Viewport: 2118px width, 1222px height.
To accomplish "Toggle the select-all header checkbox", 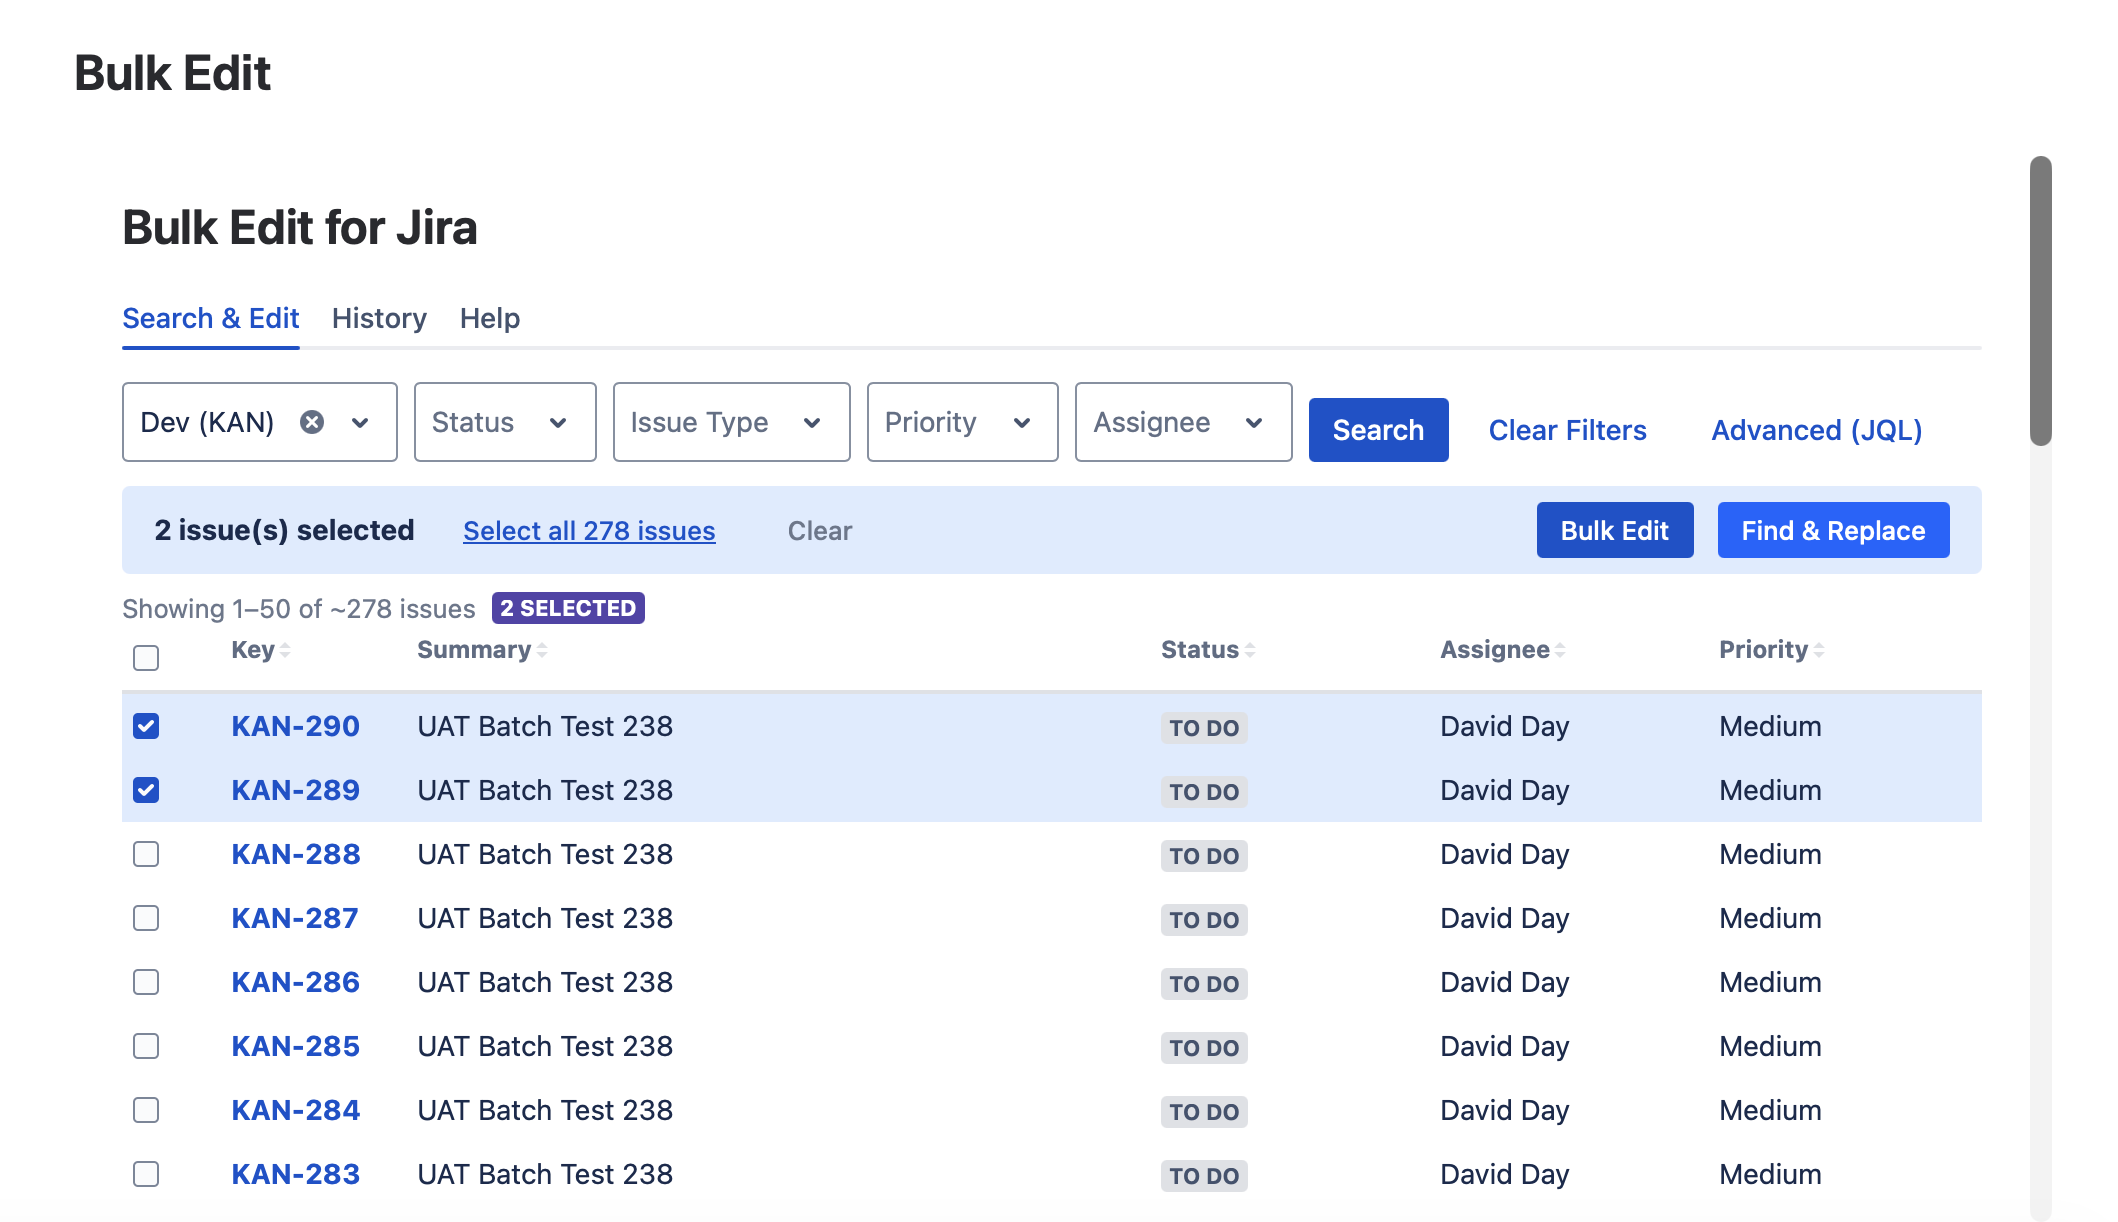I will click(x=146, y=658).
